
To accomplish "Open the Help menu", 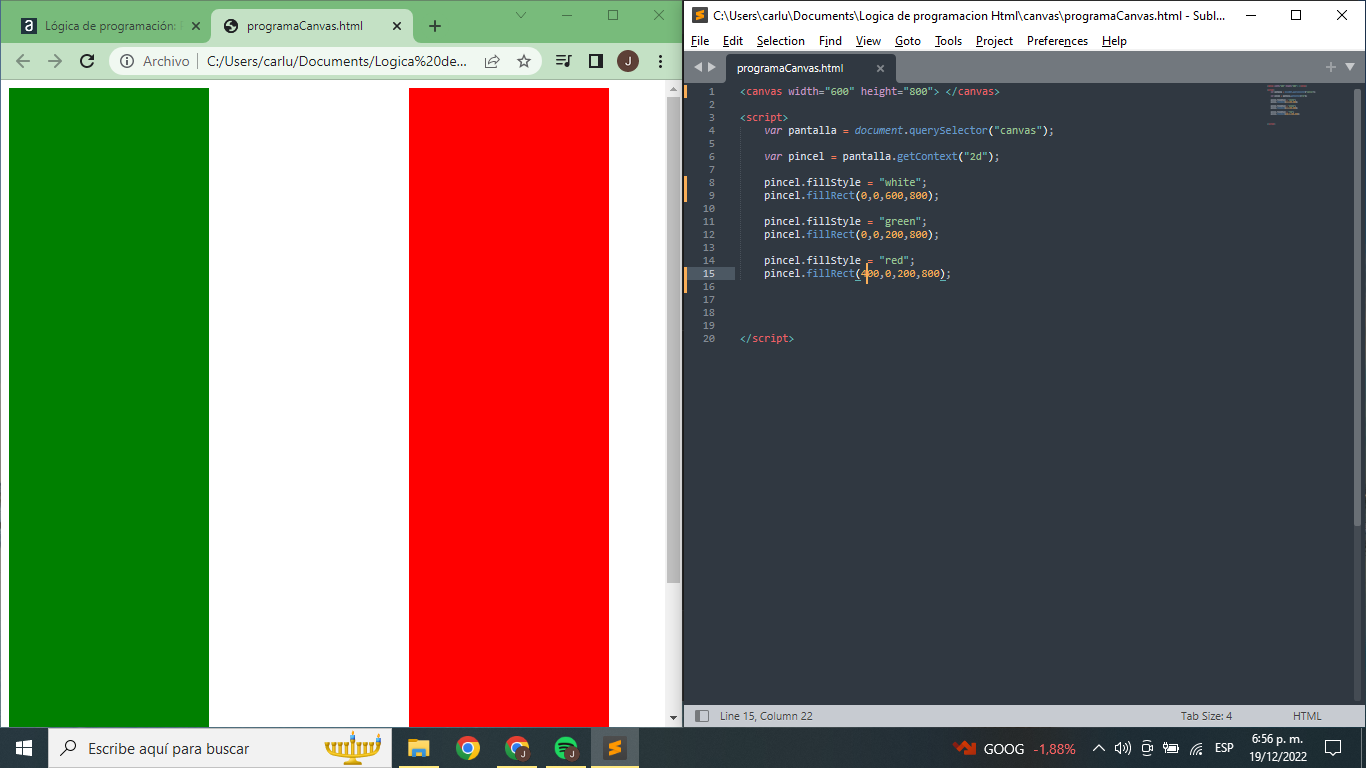I will (x=1114, y=41).
